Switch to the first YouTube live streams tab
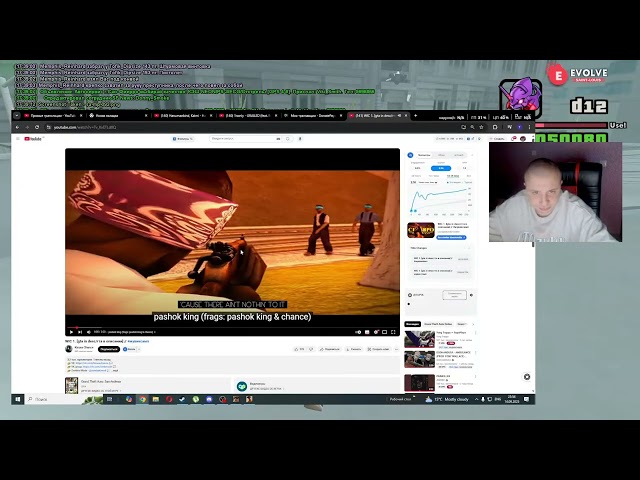The height and width of the screenshot is (480, 640). tap(53, 116)
